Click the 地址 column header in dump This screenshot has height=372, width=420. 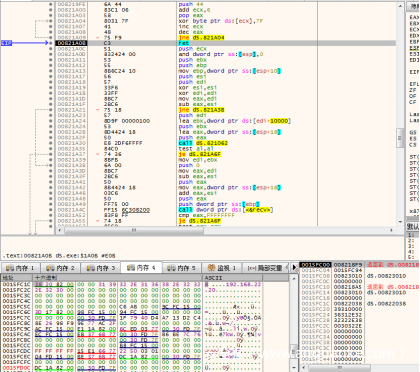click(x=17, y=278)
